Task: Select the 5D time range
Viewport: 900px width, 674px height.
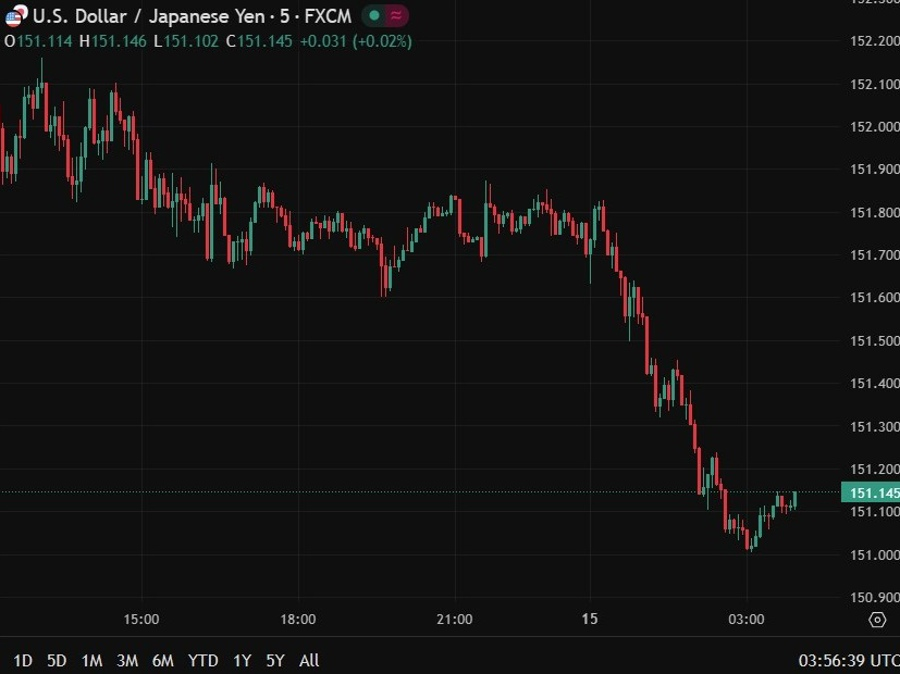Action: [57, 660]
